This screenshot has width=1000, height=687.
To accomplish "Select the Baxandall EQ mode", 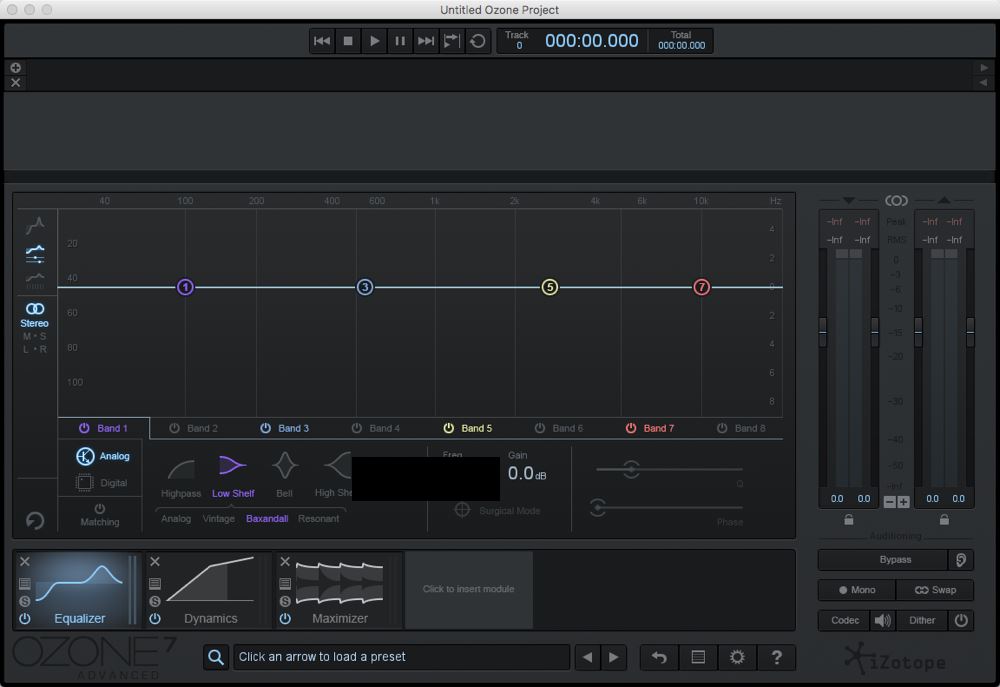I will (267, 519).
